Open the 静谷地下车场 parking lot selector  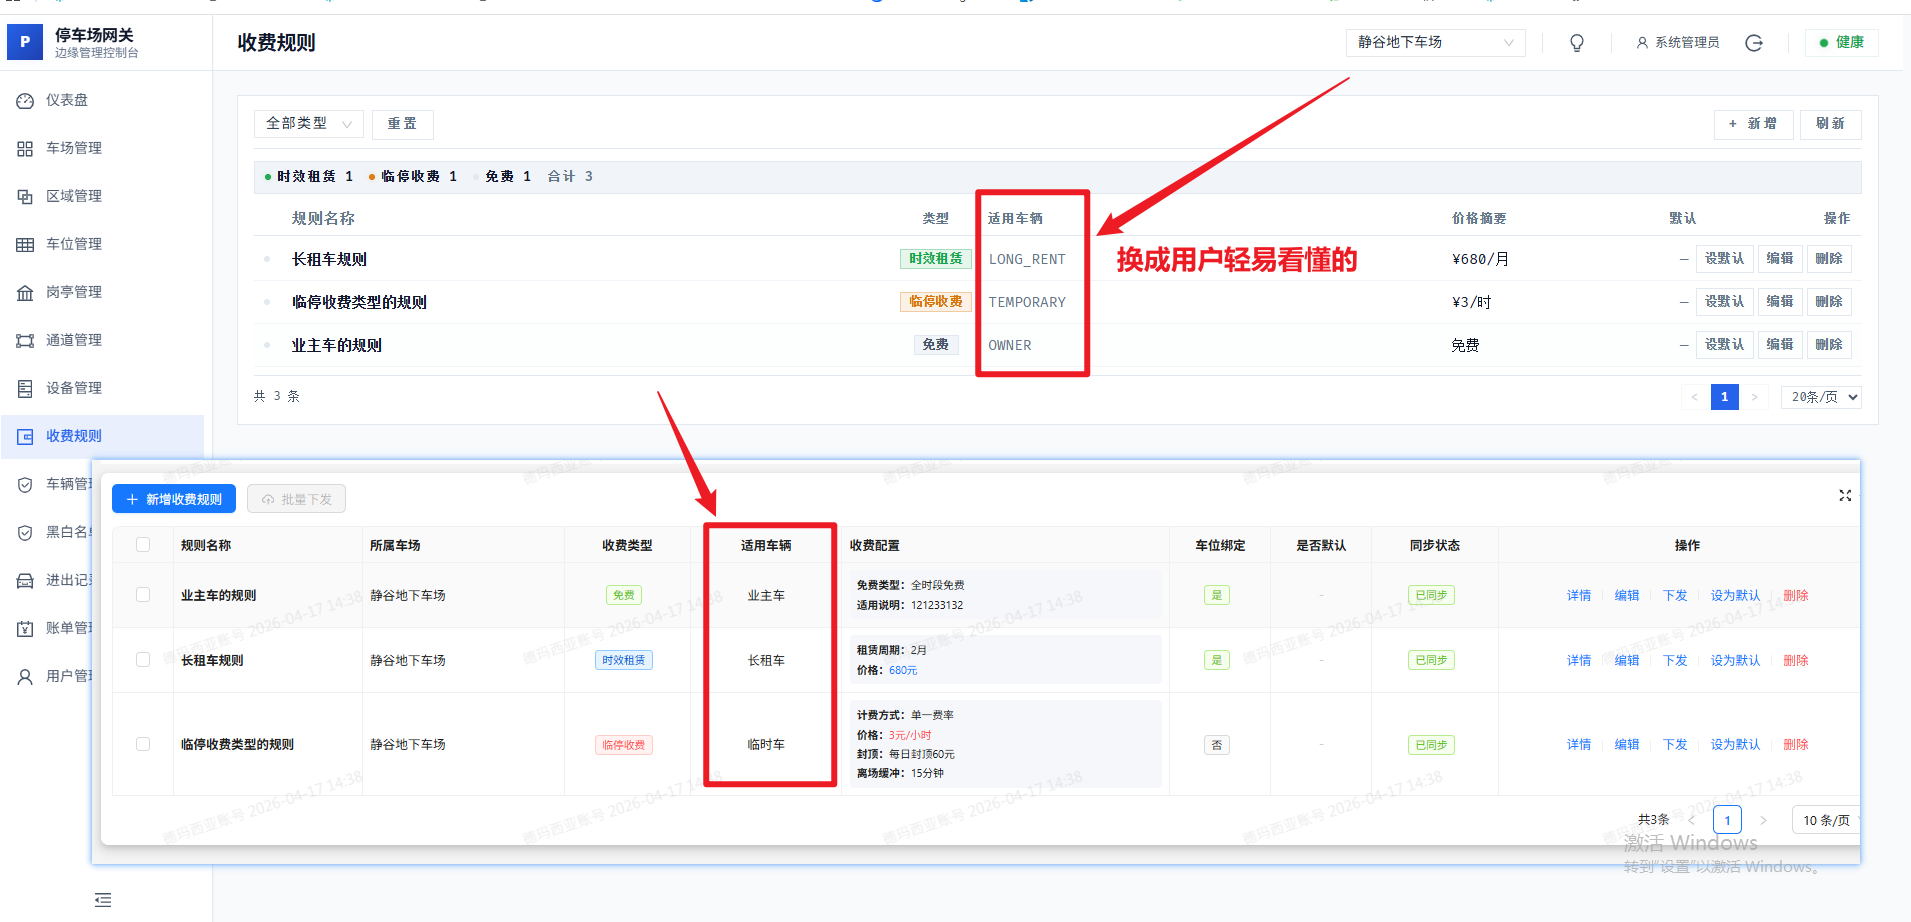pos(1434,42)
